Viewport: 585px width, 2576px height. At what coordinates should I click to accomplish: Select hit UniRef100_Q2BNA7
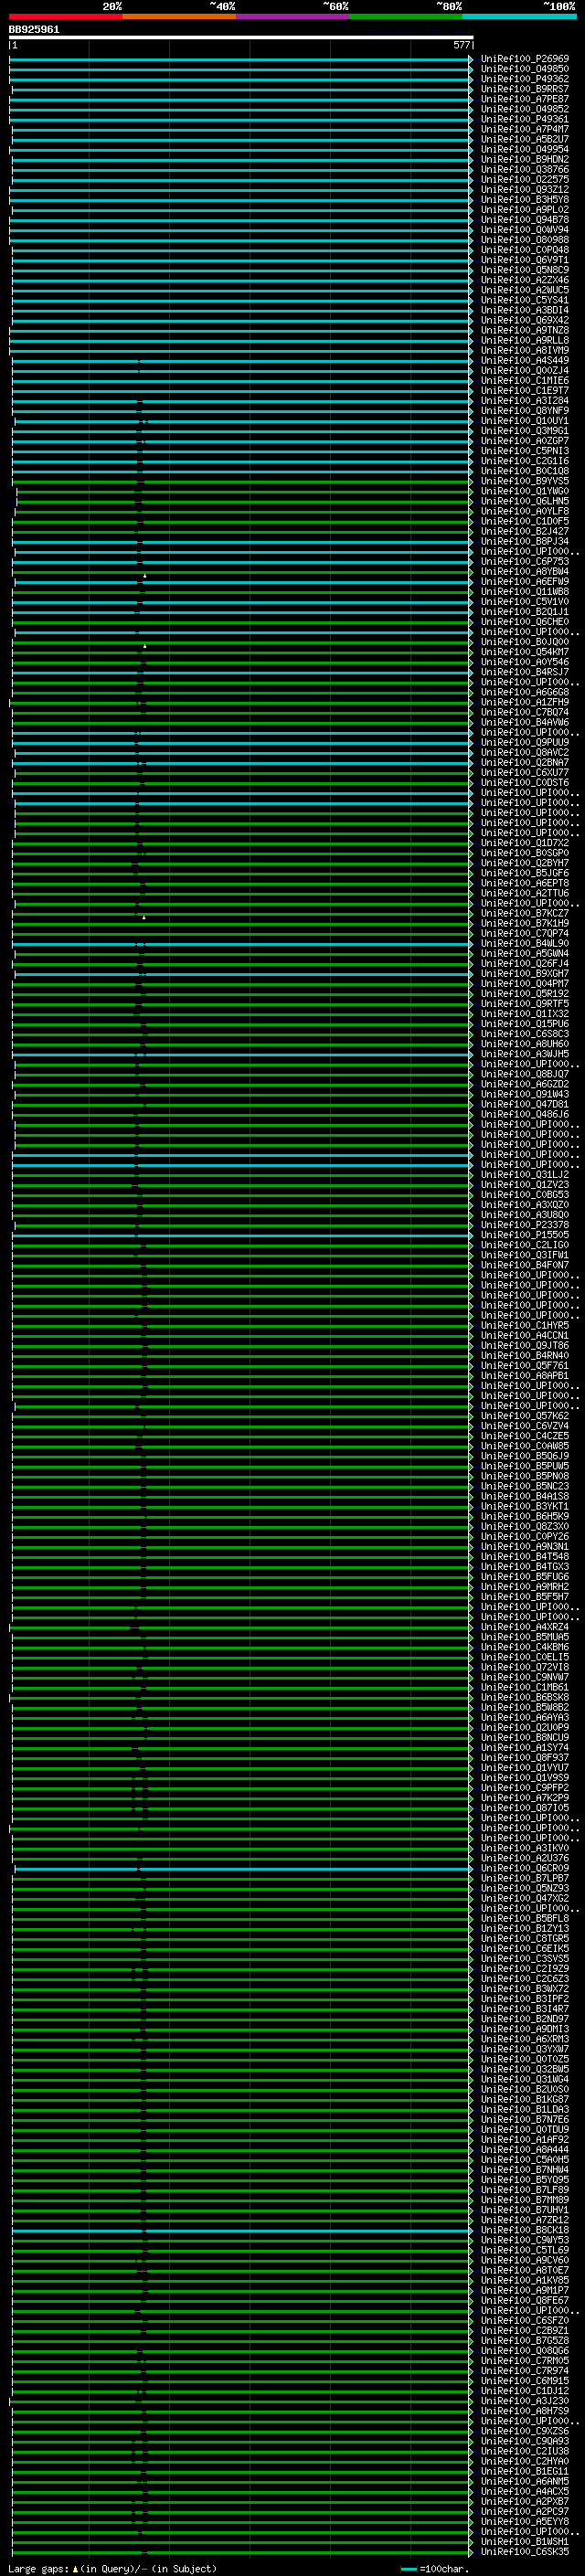[525, 763]
